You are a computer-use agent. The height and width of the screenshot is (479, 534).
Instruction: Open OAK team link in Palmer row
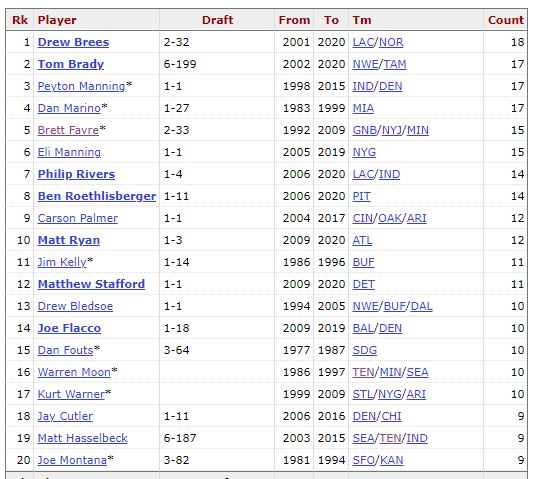[390, 218]
